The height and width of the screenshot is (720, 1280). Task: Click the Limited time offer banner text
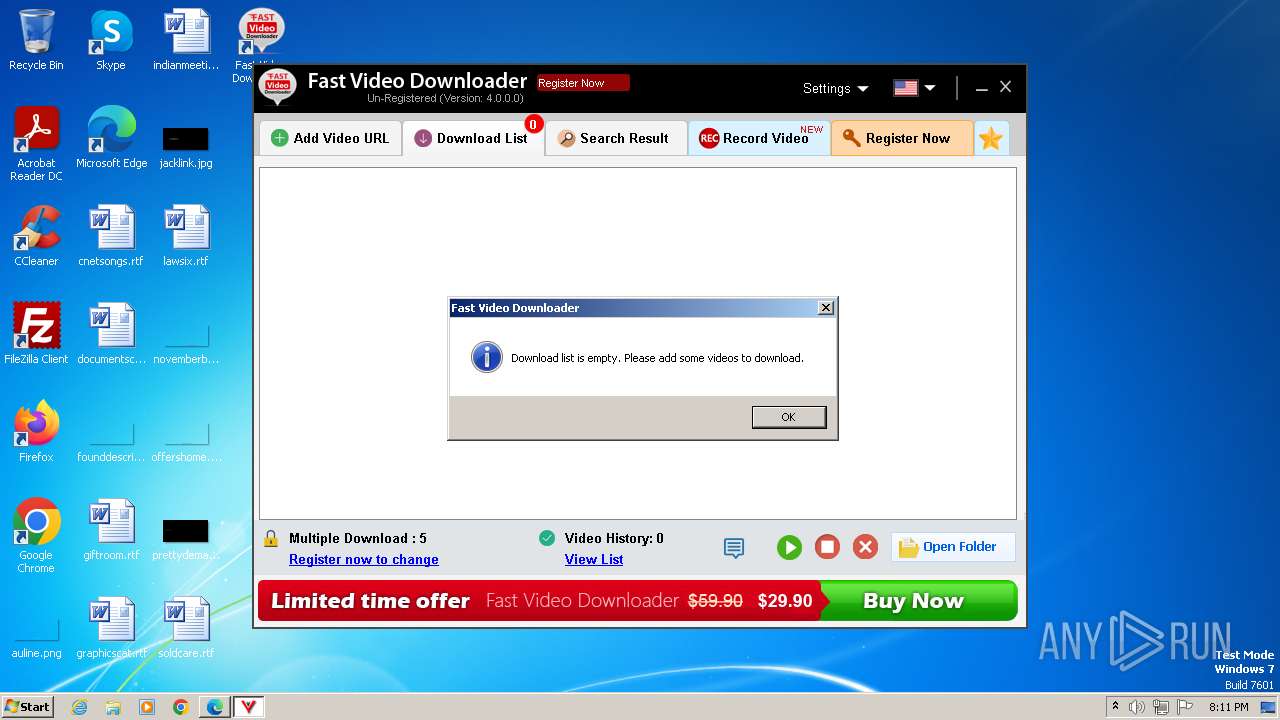[x=370, y=601]
